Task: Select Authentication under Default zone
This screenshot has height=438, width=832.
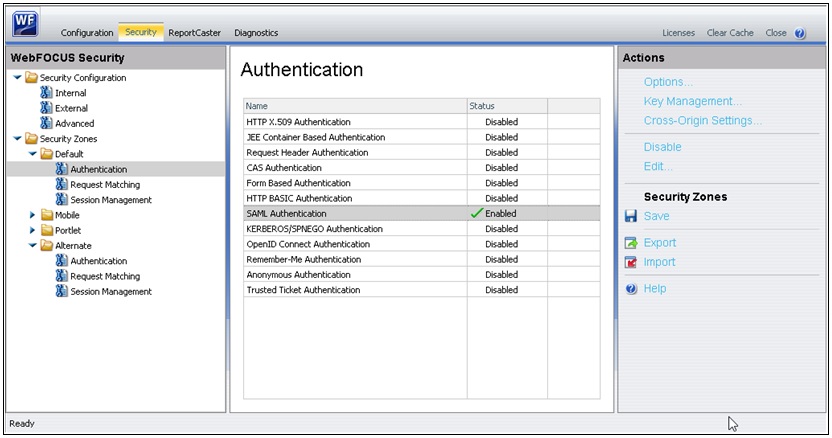Action: (x=99, y=169)
